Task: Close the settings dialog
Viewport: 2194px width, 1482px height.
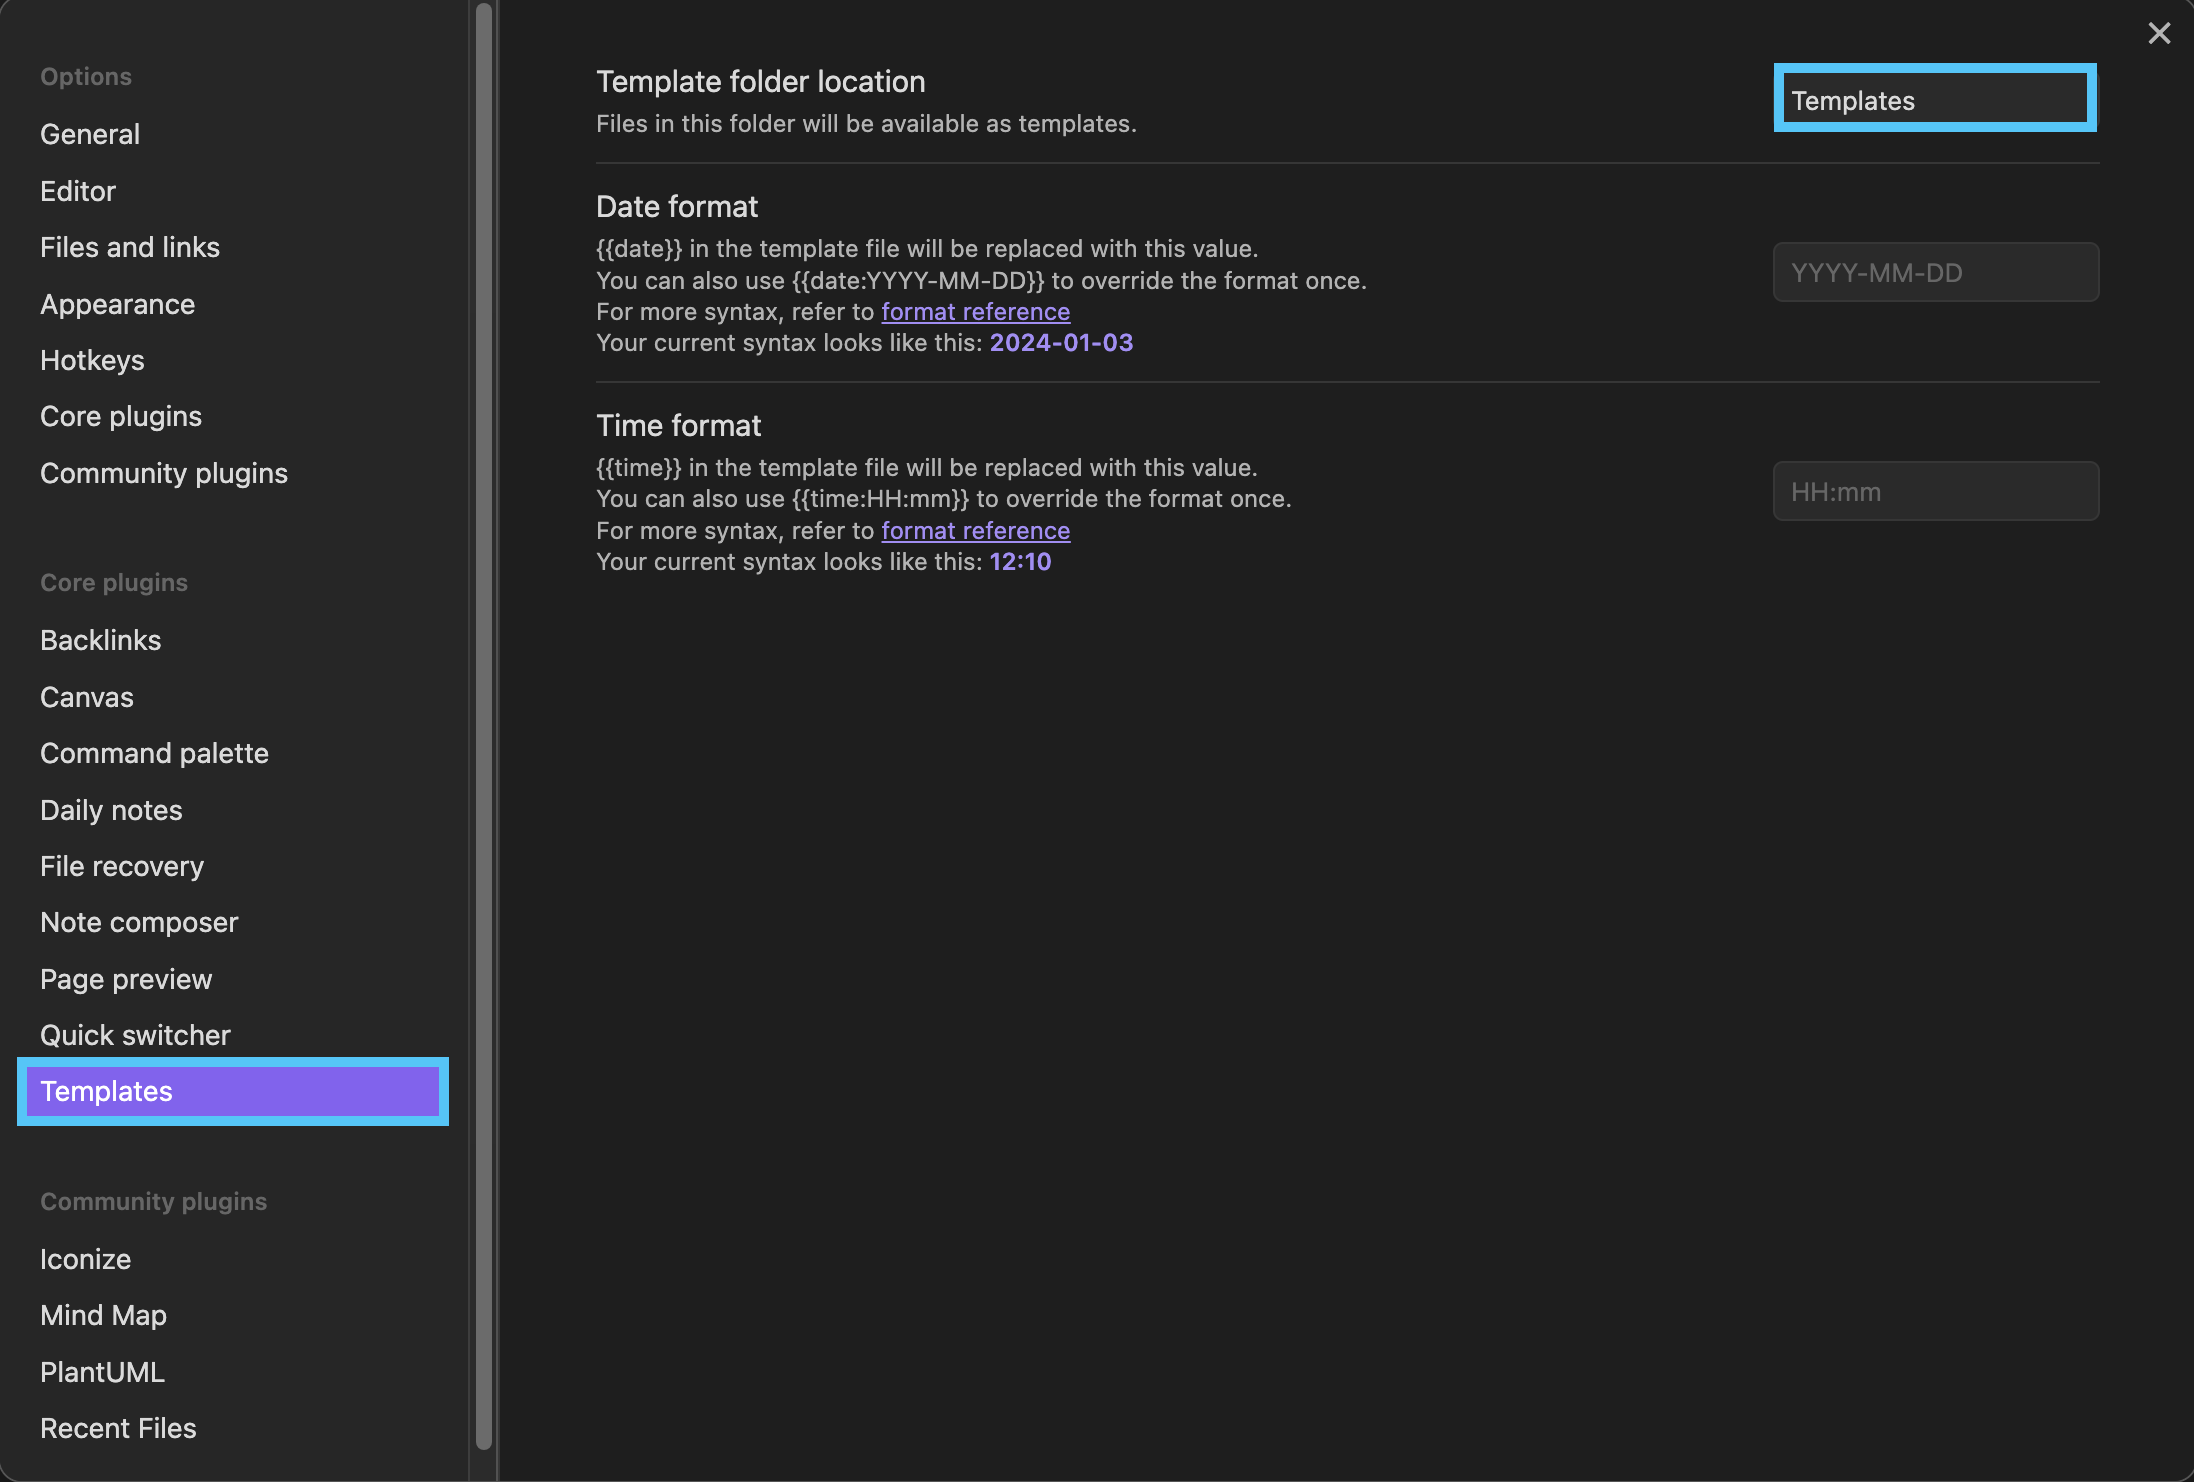Action: pos(2159,34)
